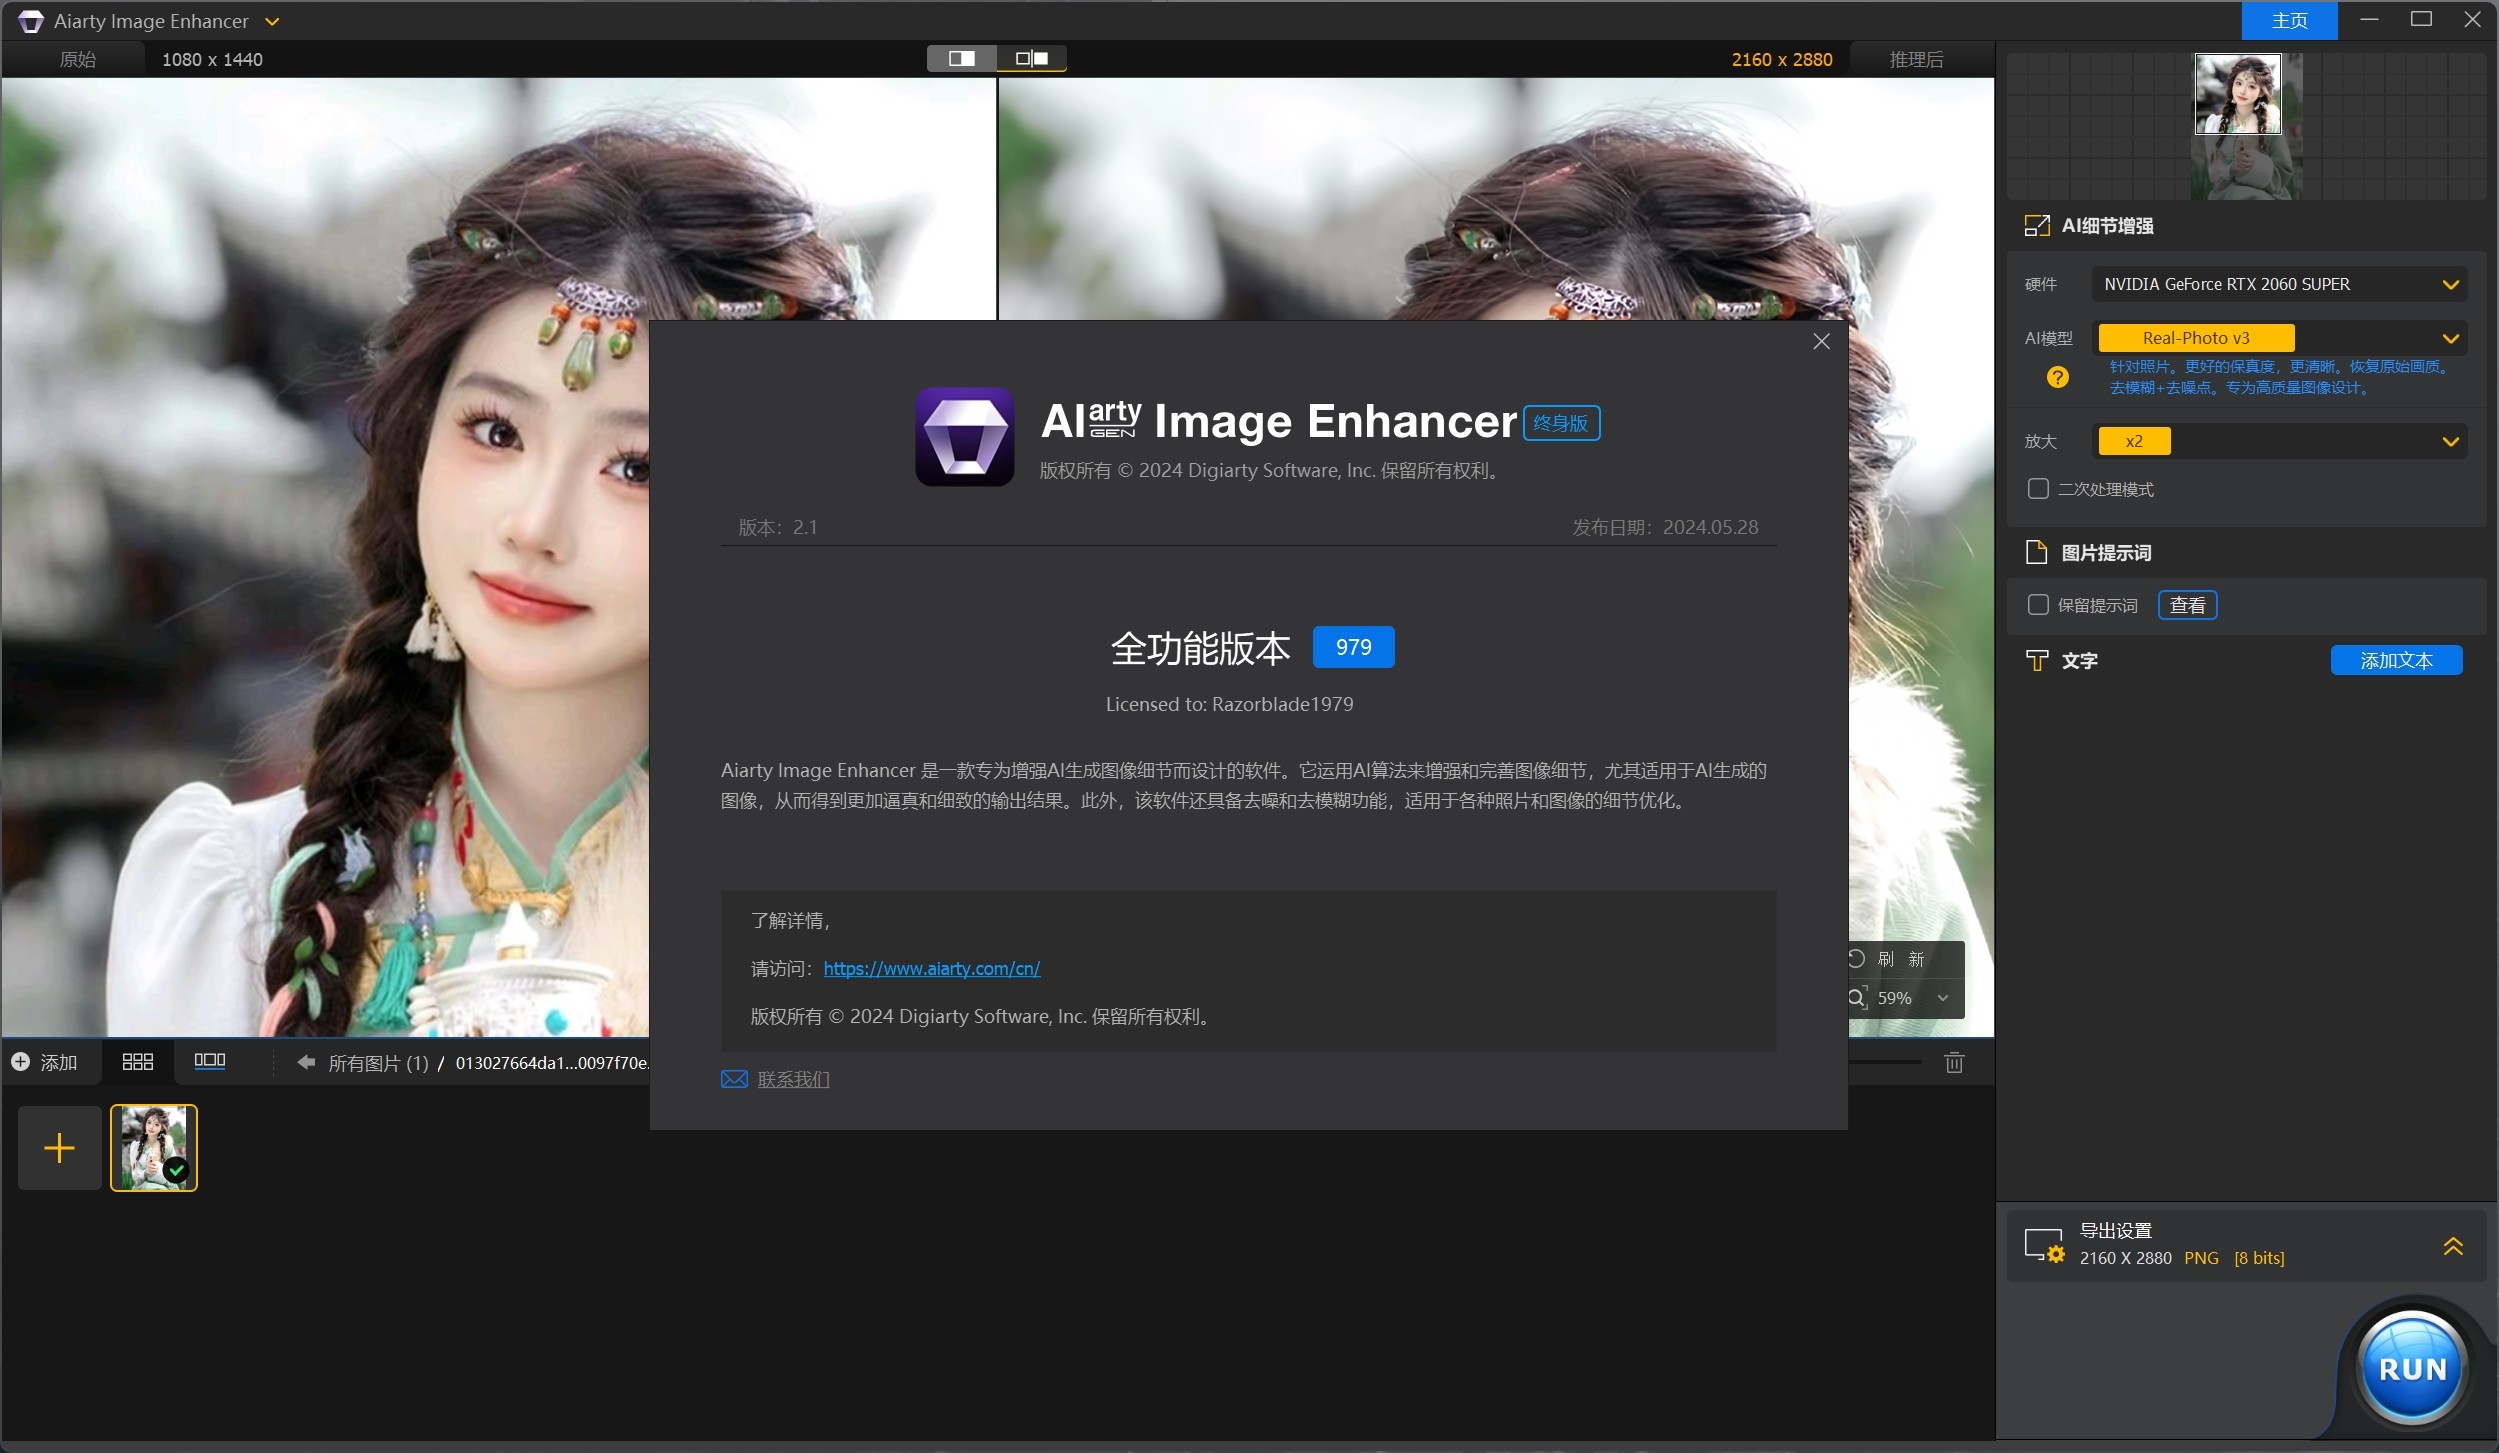The image size is (2499, 1453).
Task: Open the 放大 x2 scale dropdown
Action: [2279, 441]
